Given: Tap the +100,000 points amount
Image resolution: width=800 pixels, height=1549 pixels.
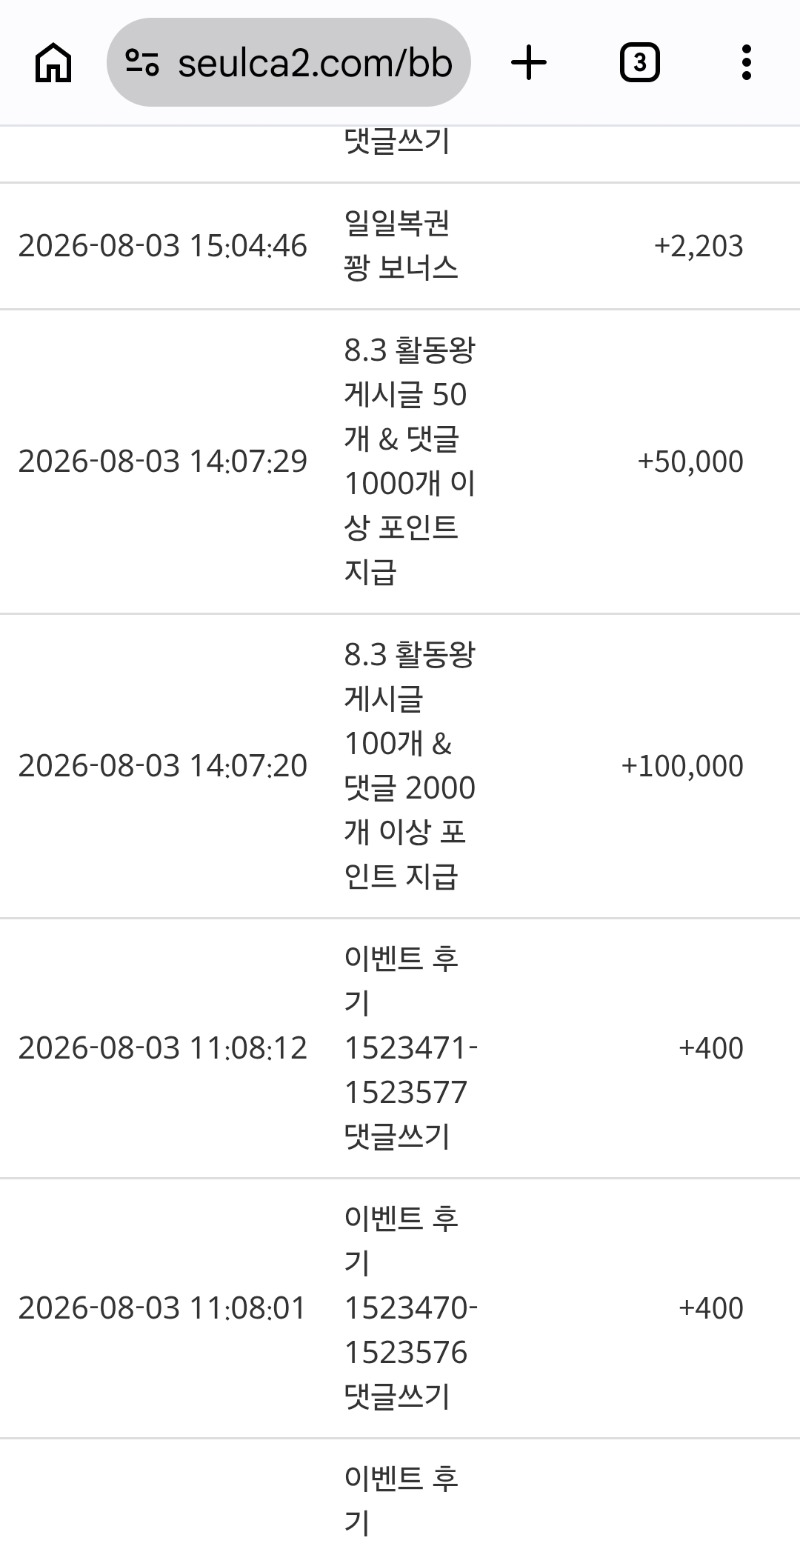Looking at the screenshot, I should pos(683,766).
